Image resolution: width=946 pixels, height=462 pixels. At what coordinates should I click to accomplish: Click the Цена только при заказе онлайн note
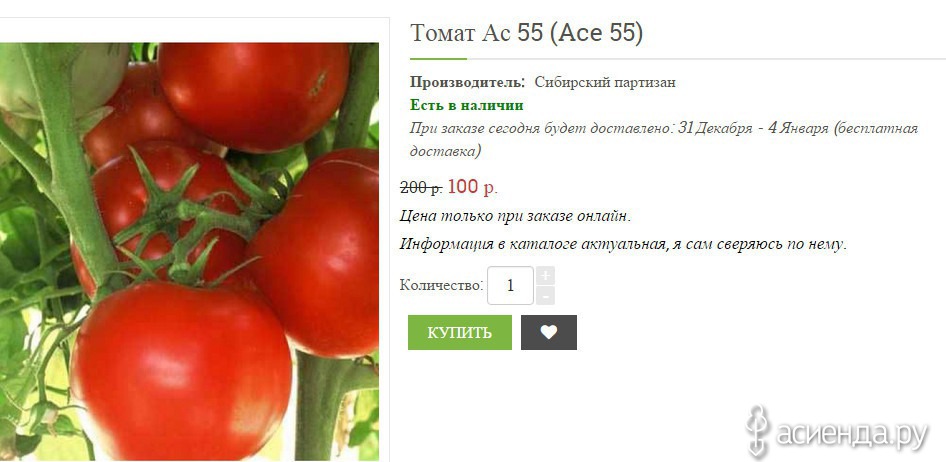click(x=516, y=216)
